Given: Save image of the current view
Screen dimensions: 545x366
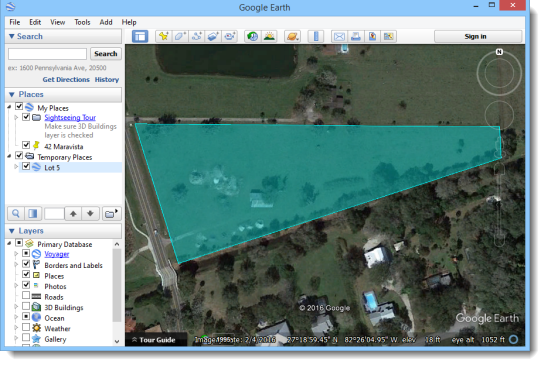Looking at the screenshot, I should (372, 36).
